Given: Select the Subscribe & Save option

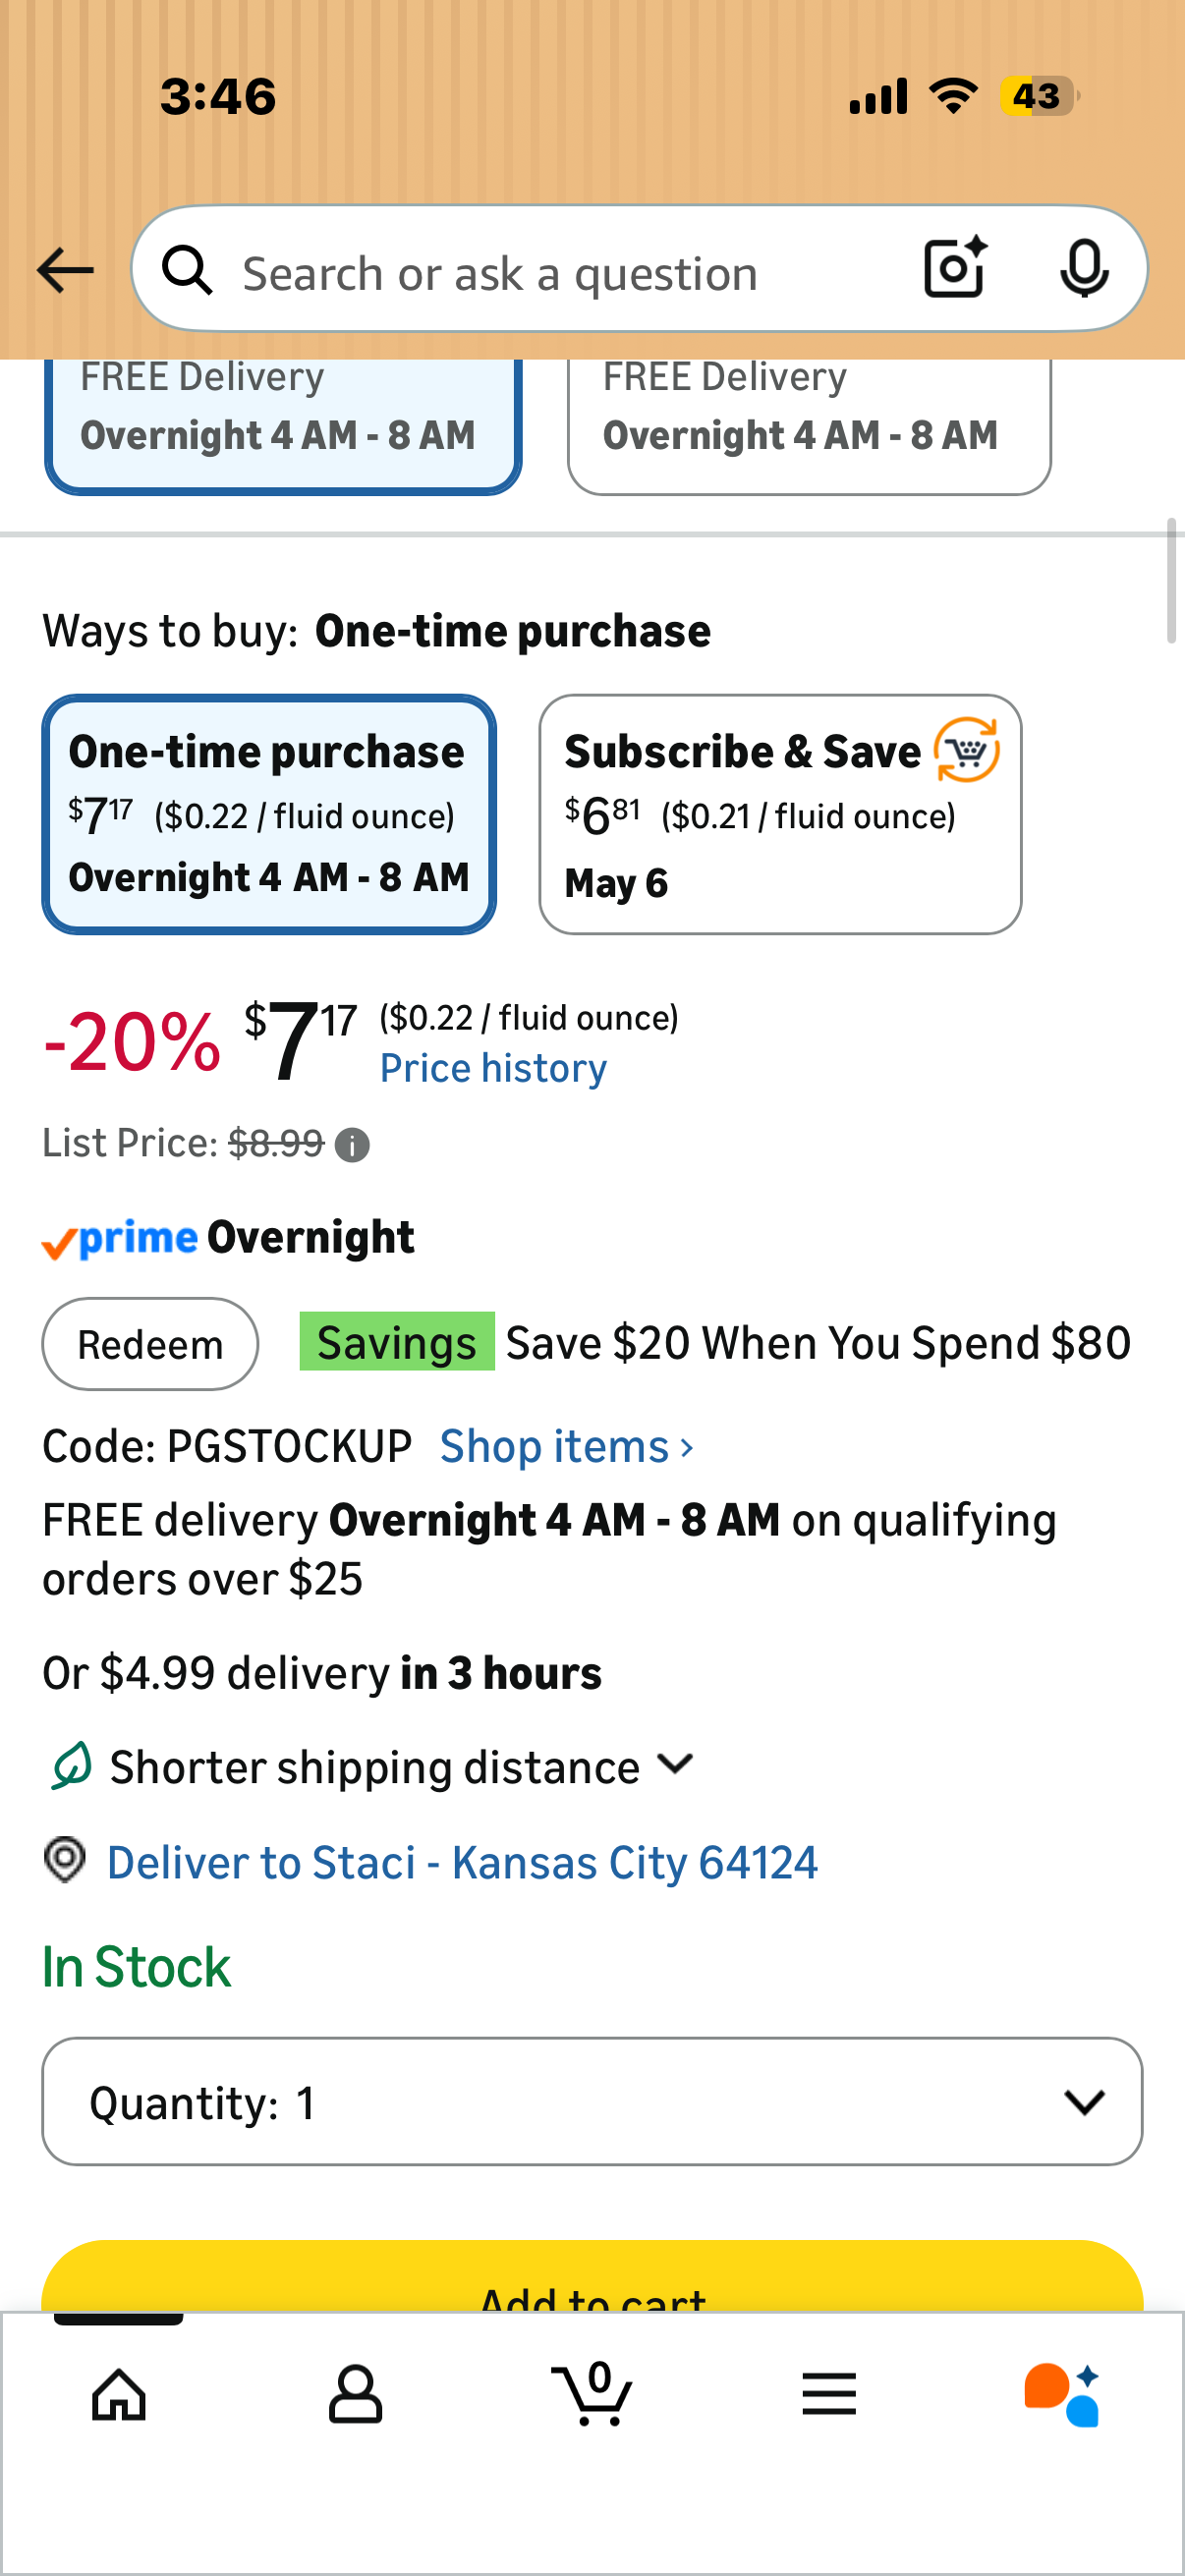Looking at the screenshot, I should 780,815.
